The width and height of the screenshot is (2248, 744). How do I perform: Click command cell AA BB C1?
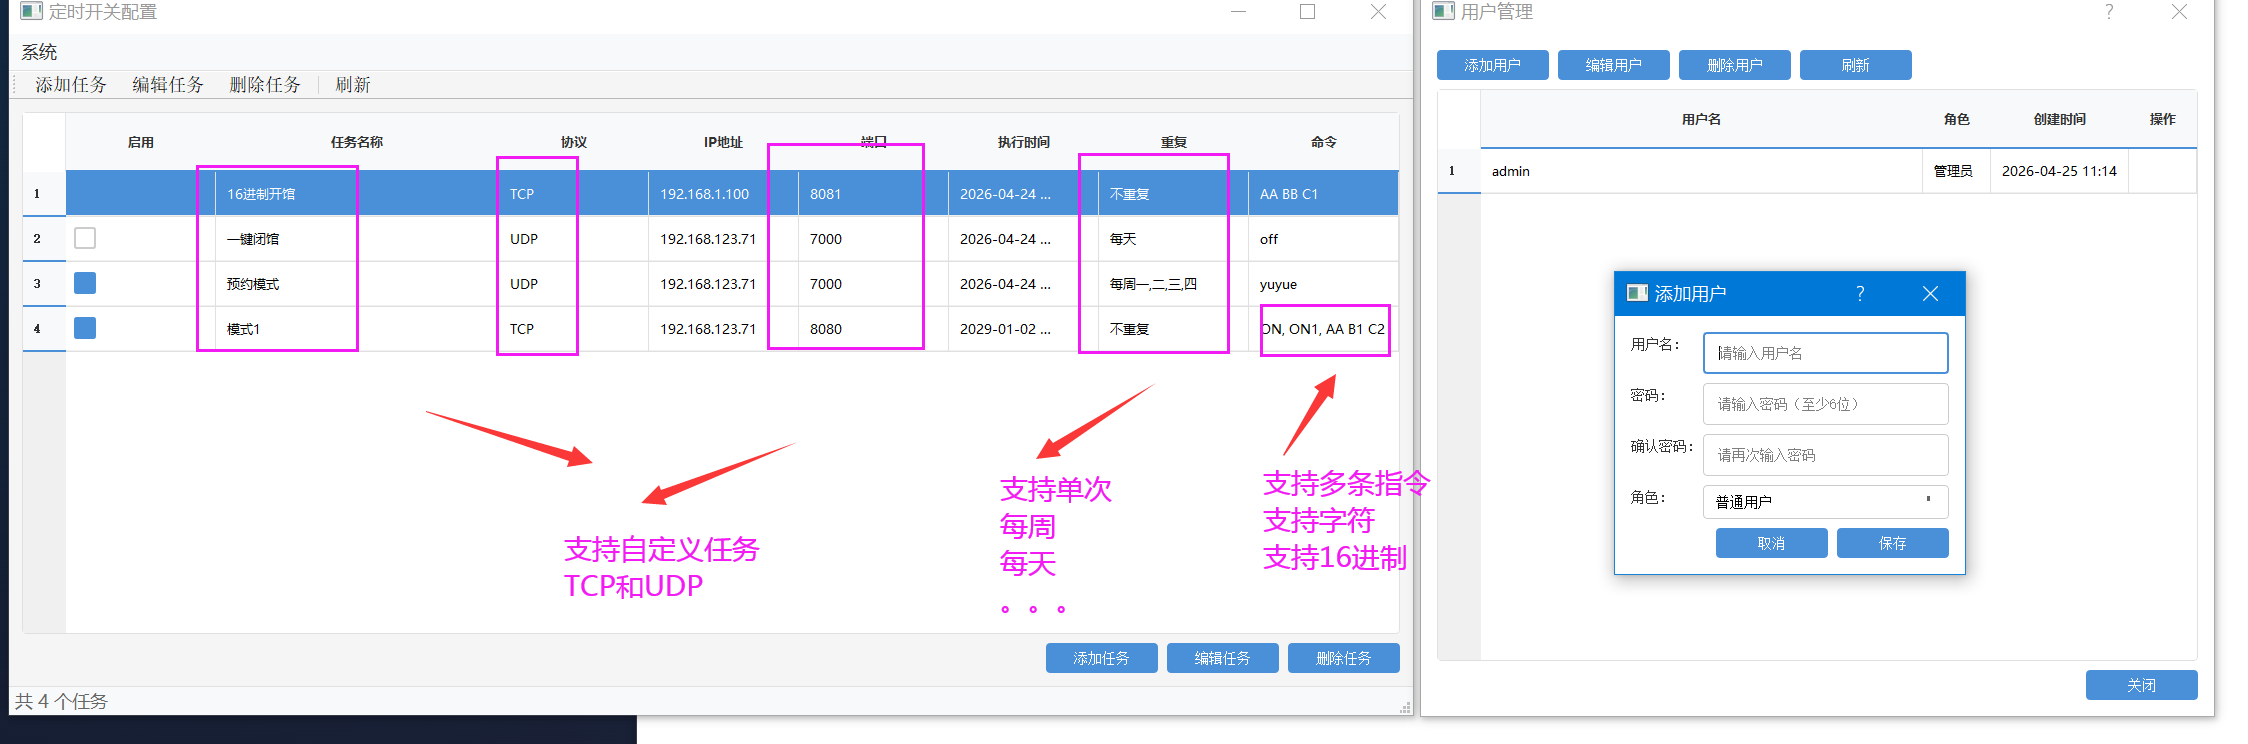point(1323,194)
